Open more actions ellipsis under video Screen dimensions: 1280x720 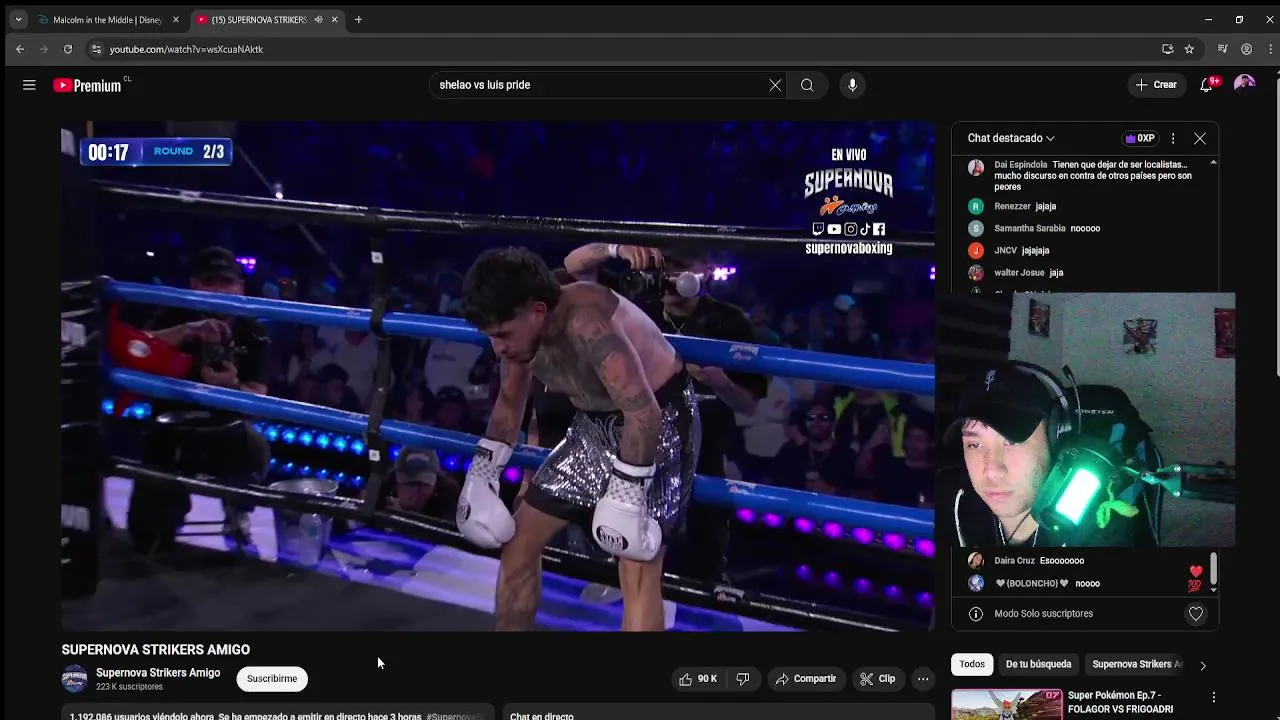[923, 679]
